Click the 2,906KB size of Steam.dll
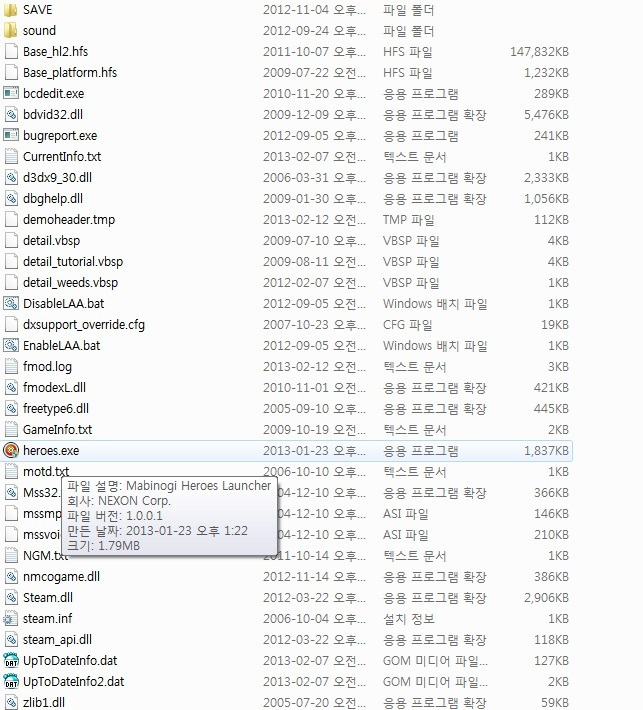This screenshot has height=710, width=643. (546, 598)
